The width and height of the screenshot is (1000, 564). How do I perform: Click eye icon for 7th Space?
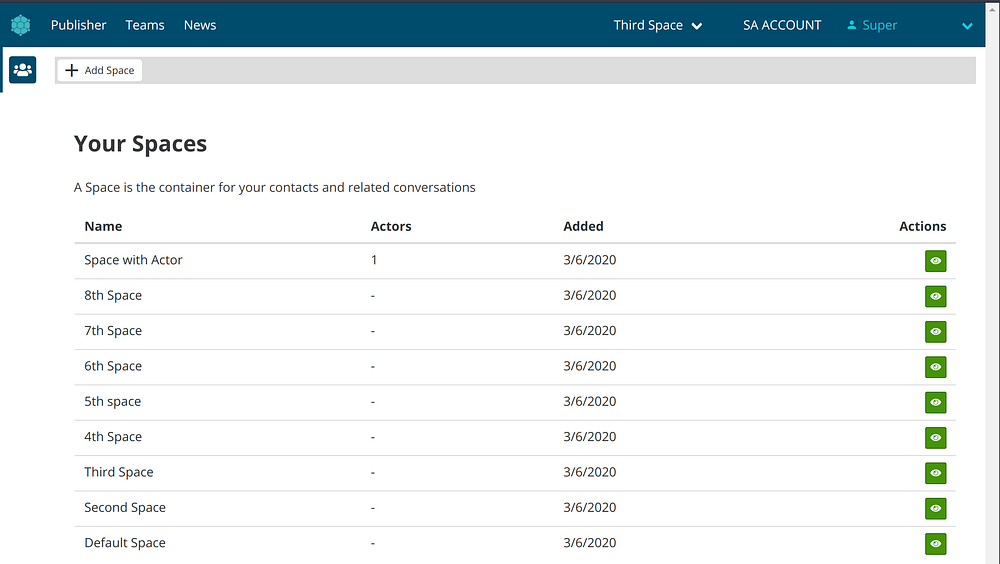pos(935,332)
